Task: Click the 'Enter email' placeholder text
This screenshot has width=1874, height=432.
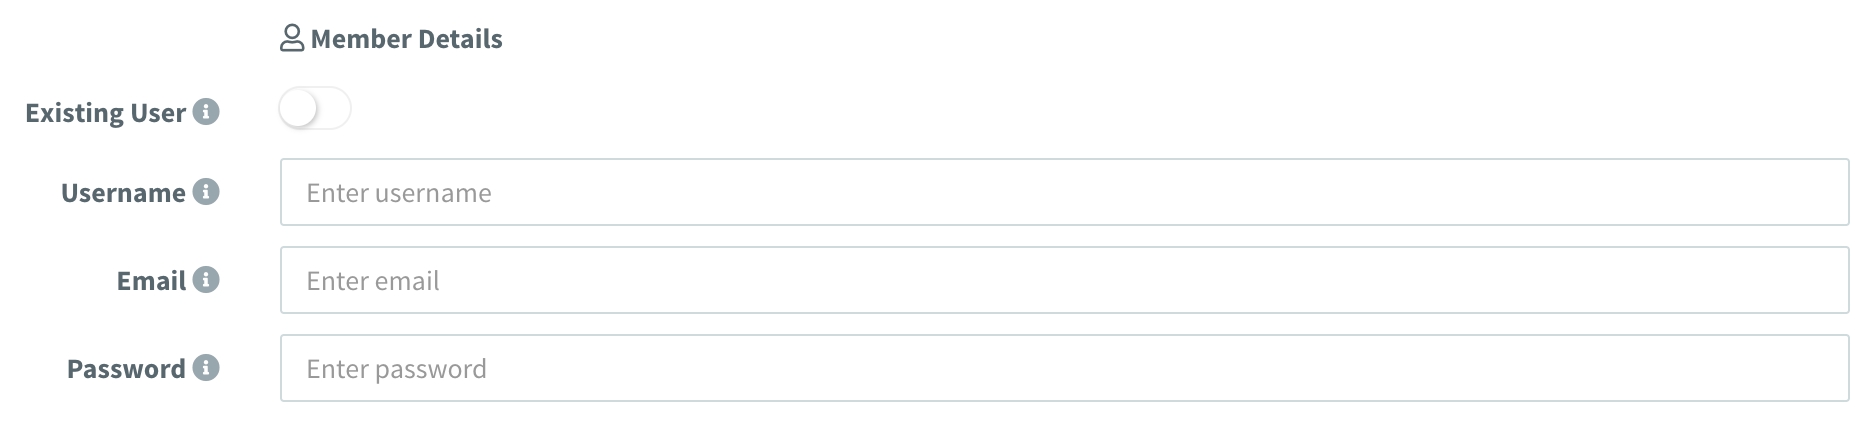Action: click(372, 281)
